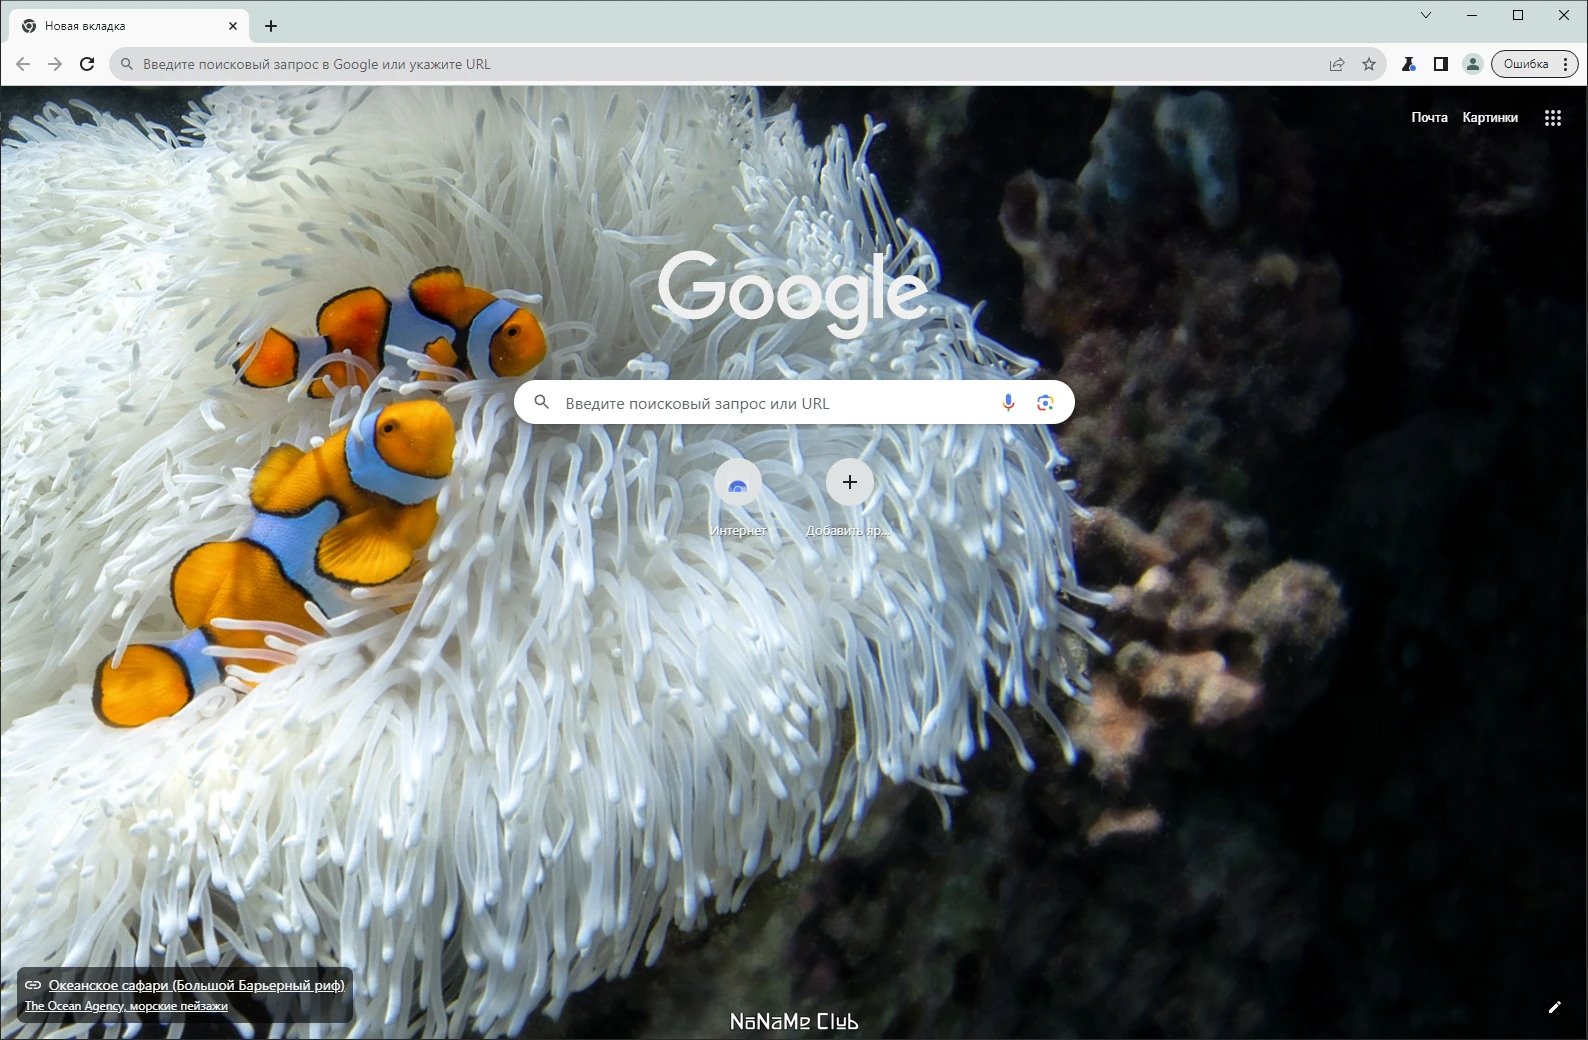This screenshot has height=1040, width=1588.
Task: Open the Google apps grid
Action: [x=1552, y=118]
